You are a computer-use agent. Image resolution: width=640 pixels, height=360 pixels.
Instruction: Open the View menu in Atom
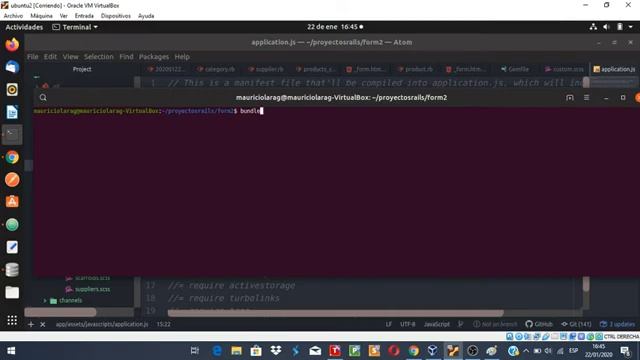tap(70, 57)
